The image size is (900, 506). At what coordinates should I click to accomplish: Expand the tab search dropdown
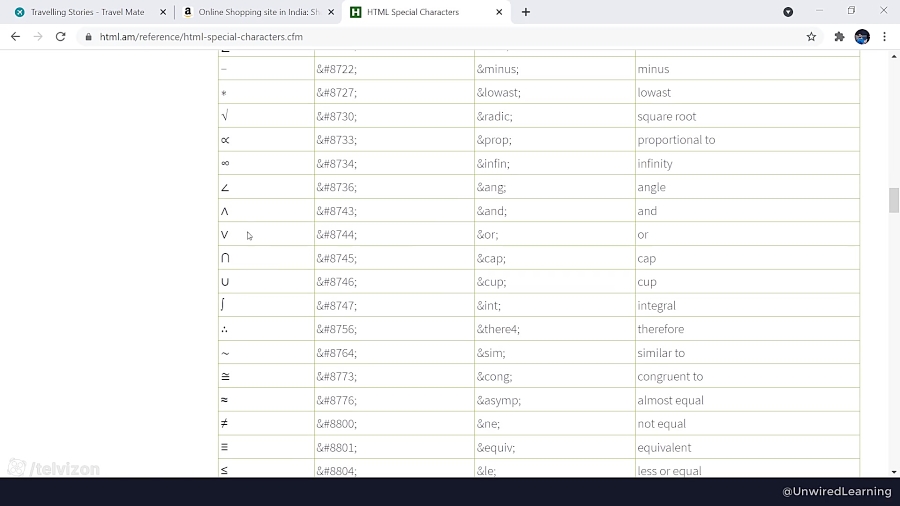pyautogui.click(x=788, y=12)
